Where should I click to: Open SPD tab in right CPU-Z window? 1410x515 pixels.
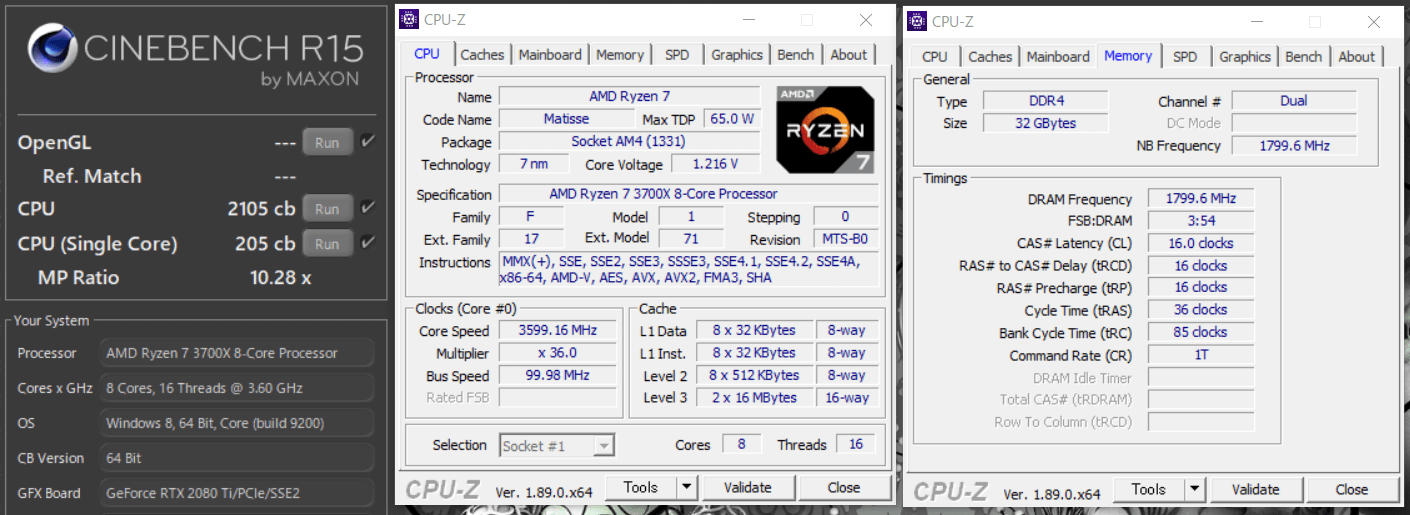click(x=1185, y=57)
